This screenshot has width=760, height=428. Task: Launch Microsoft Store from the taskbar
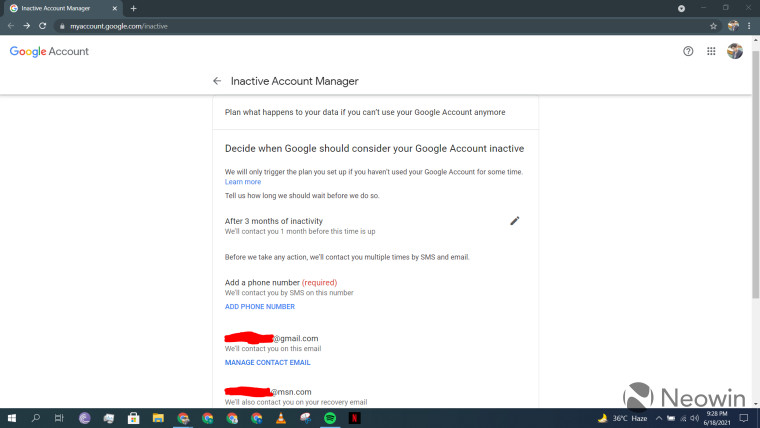tap(133, 418)
